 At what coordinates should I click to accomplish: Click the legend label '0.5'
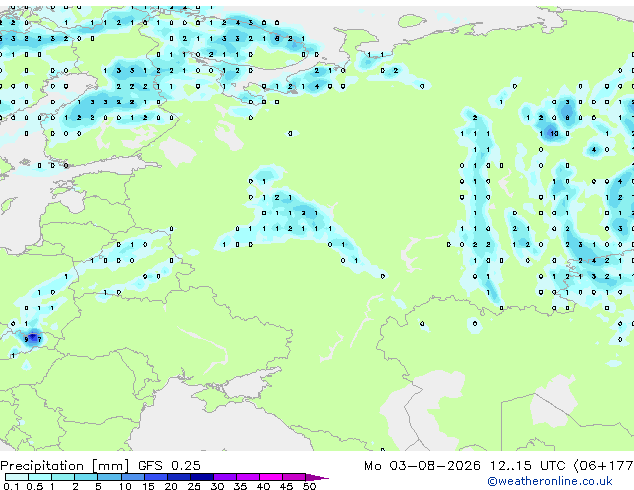[x=35, y=486]
